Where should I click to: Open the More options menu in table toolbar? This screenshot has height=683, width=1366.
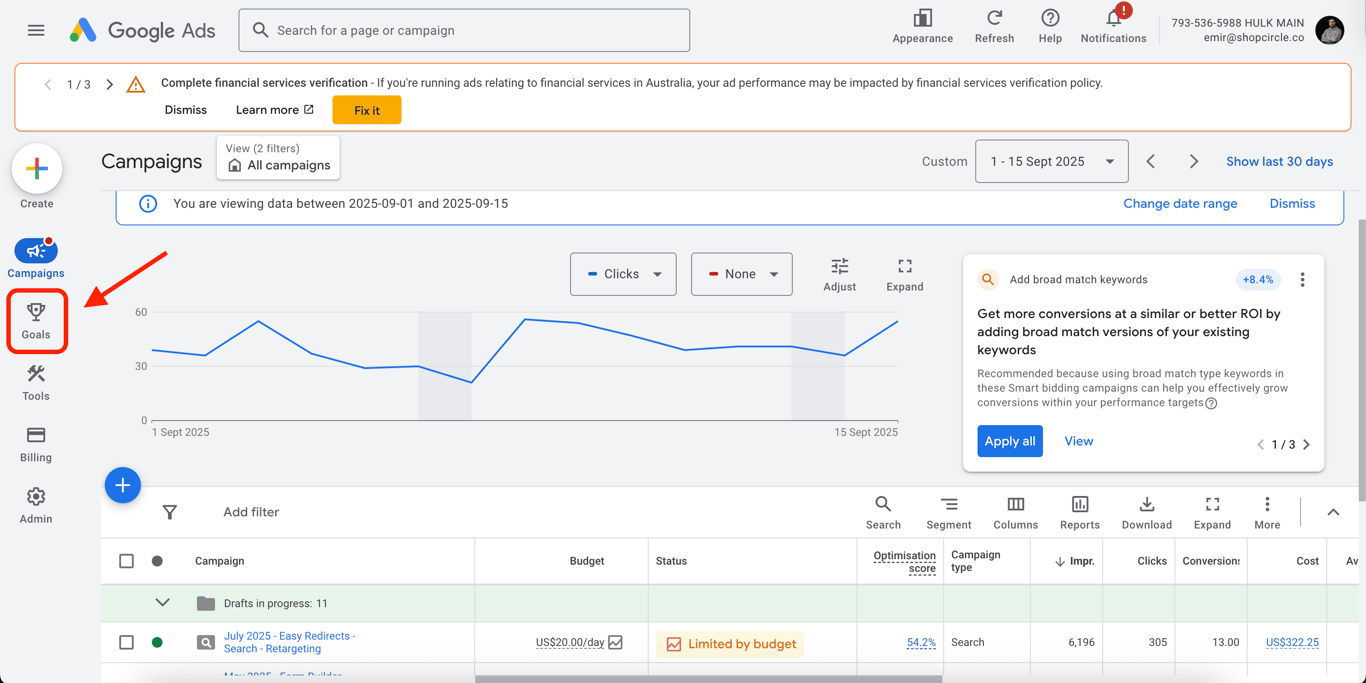coord(1267,512)
